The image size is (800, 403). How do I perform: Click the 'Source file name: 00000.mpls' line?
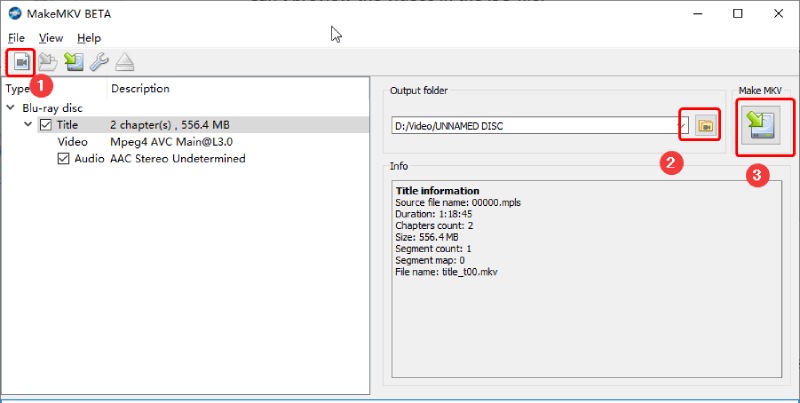458,203
